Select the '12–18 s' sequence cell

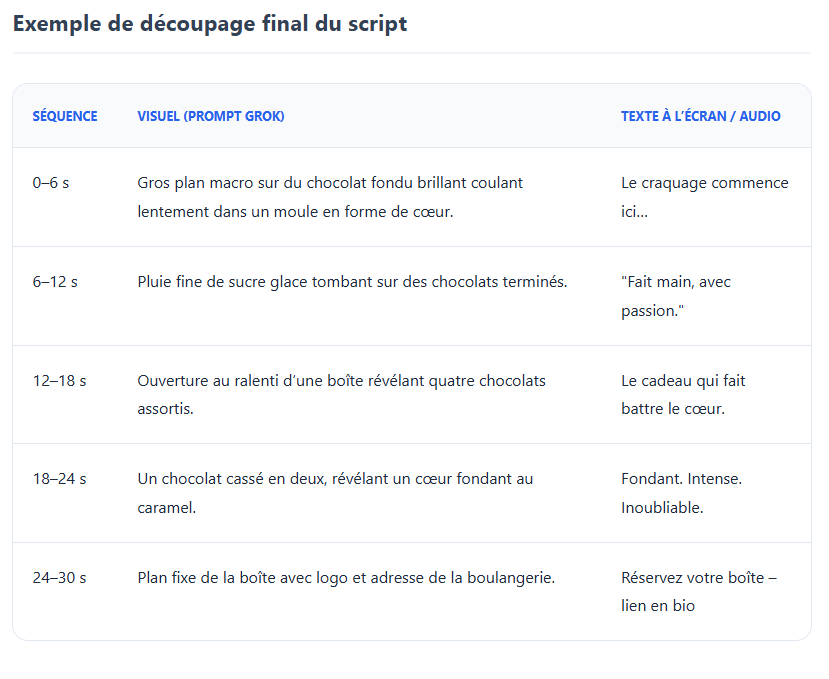tap(59, 381)
